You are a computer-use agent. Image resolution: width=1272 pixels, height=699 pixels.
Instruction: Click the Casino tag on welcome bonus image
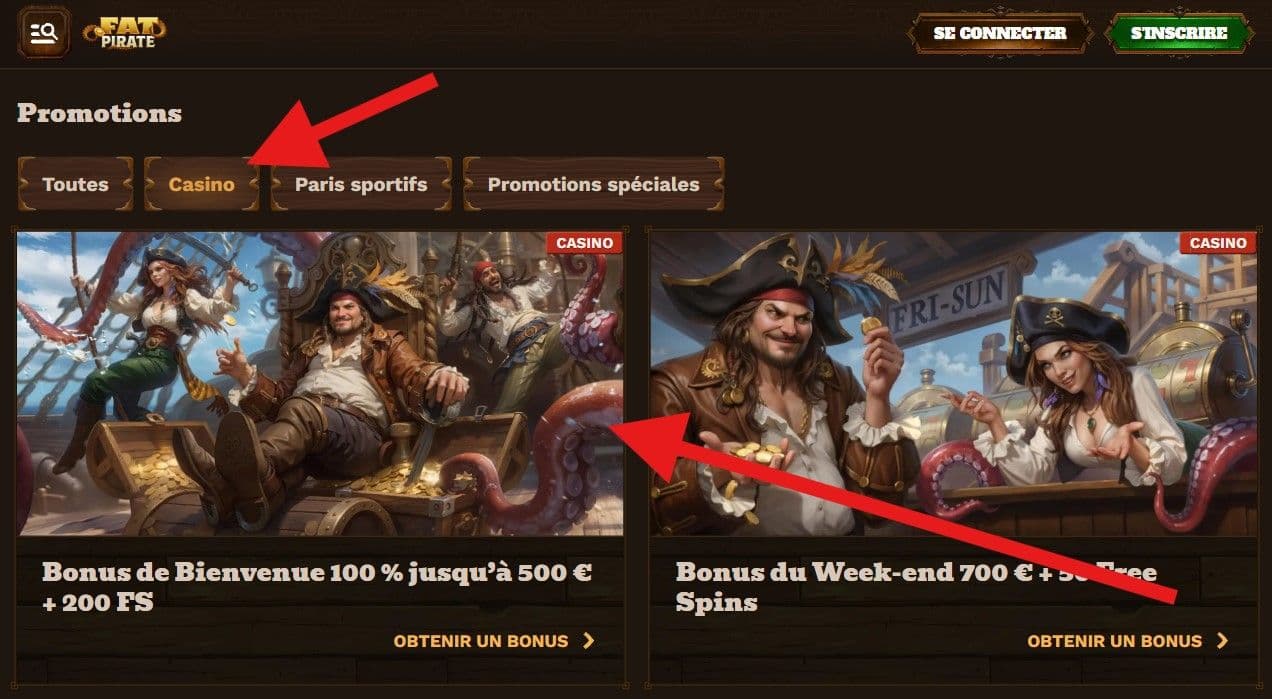pos(584,243)
